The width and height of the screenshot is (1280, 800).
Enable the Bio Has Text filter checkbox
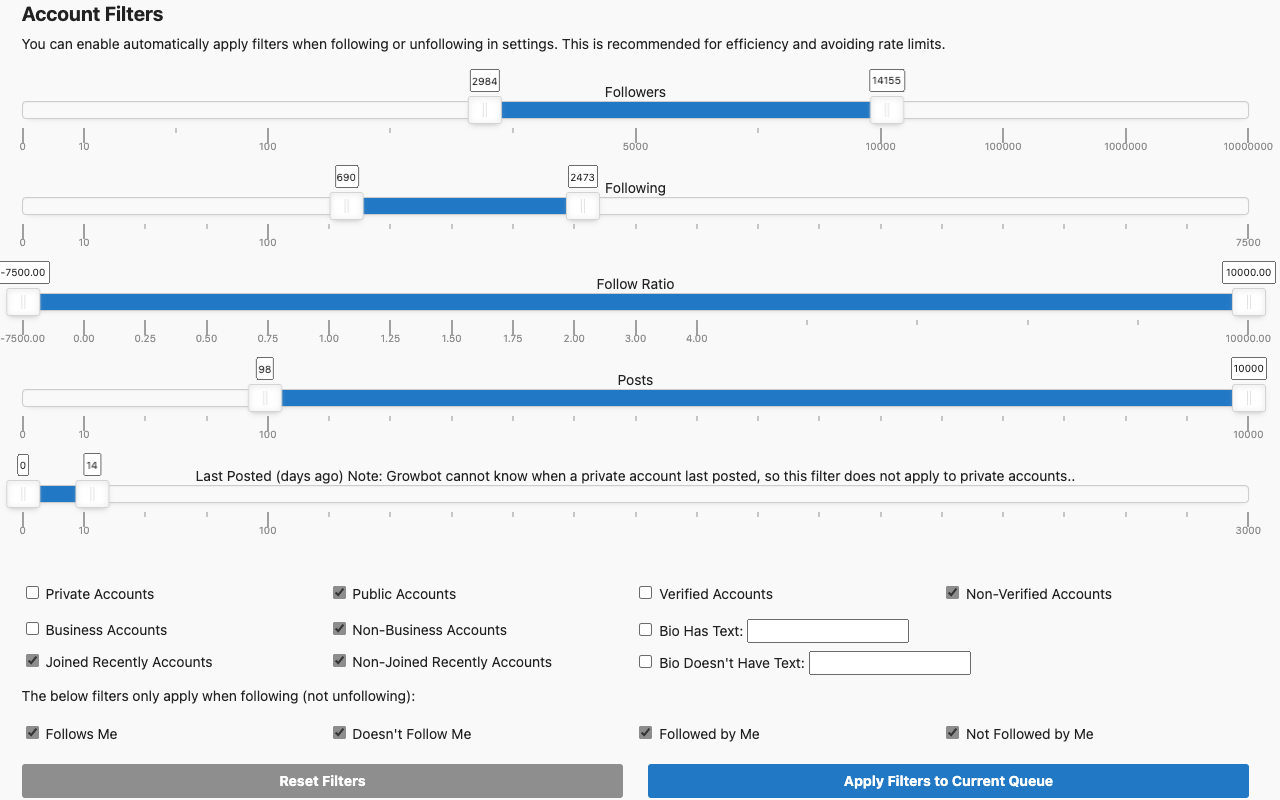pos(645,629)
